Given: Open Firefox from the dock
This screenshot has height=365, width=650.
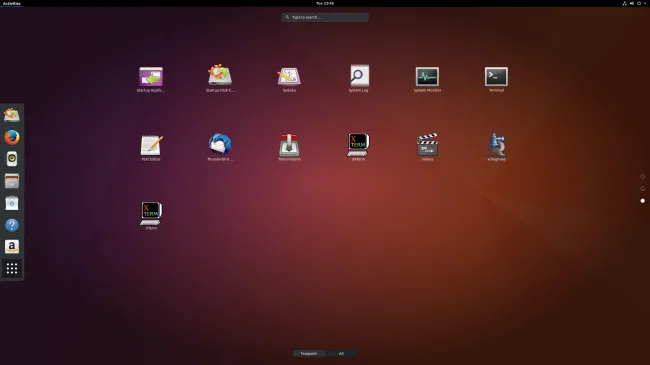Looking at the screenshot, I should (x=12, y=137).
